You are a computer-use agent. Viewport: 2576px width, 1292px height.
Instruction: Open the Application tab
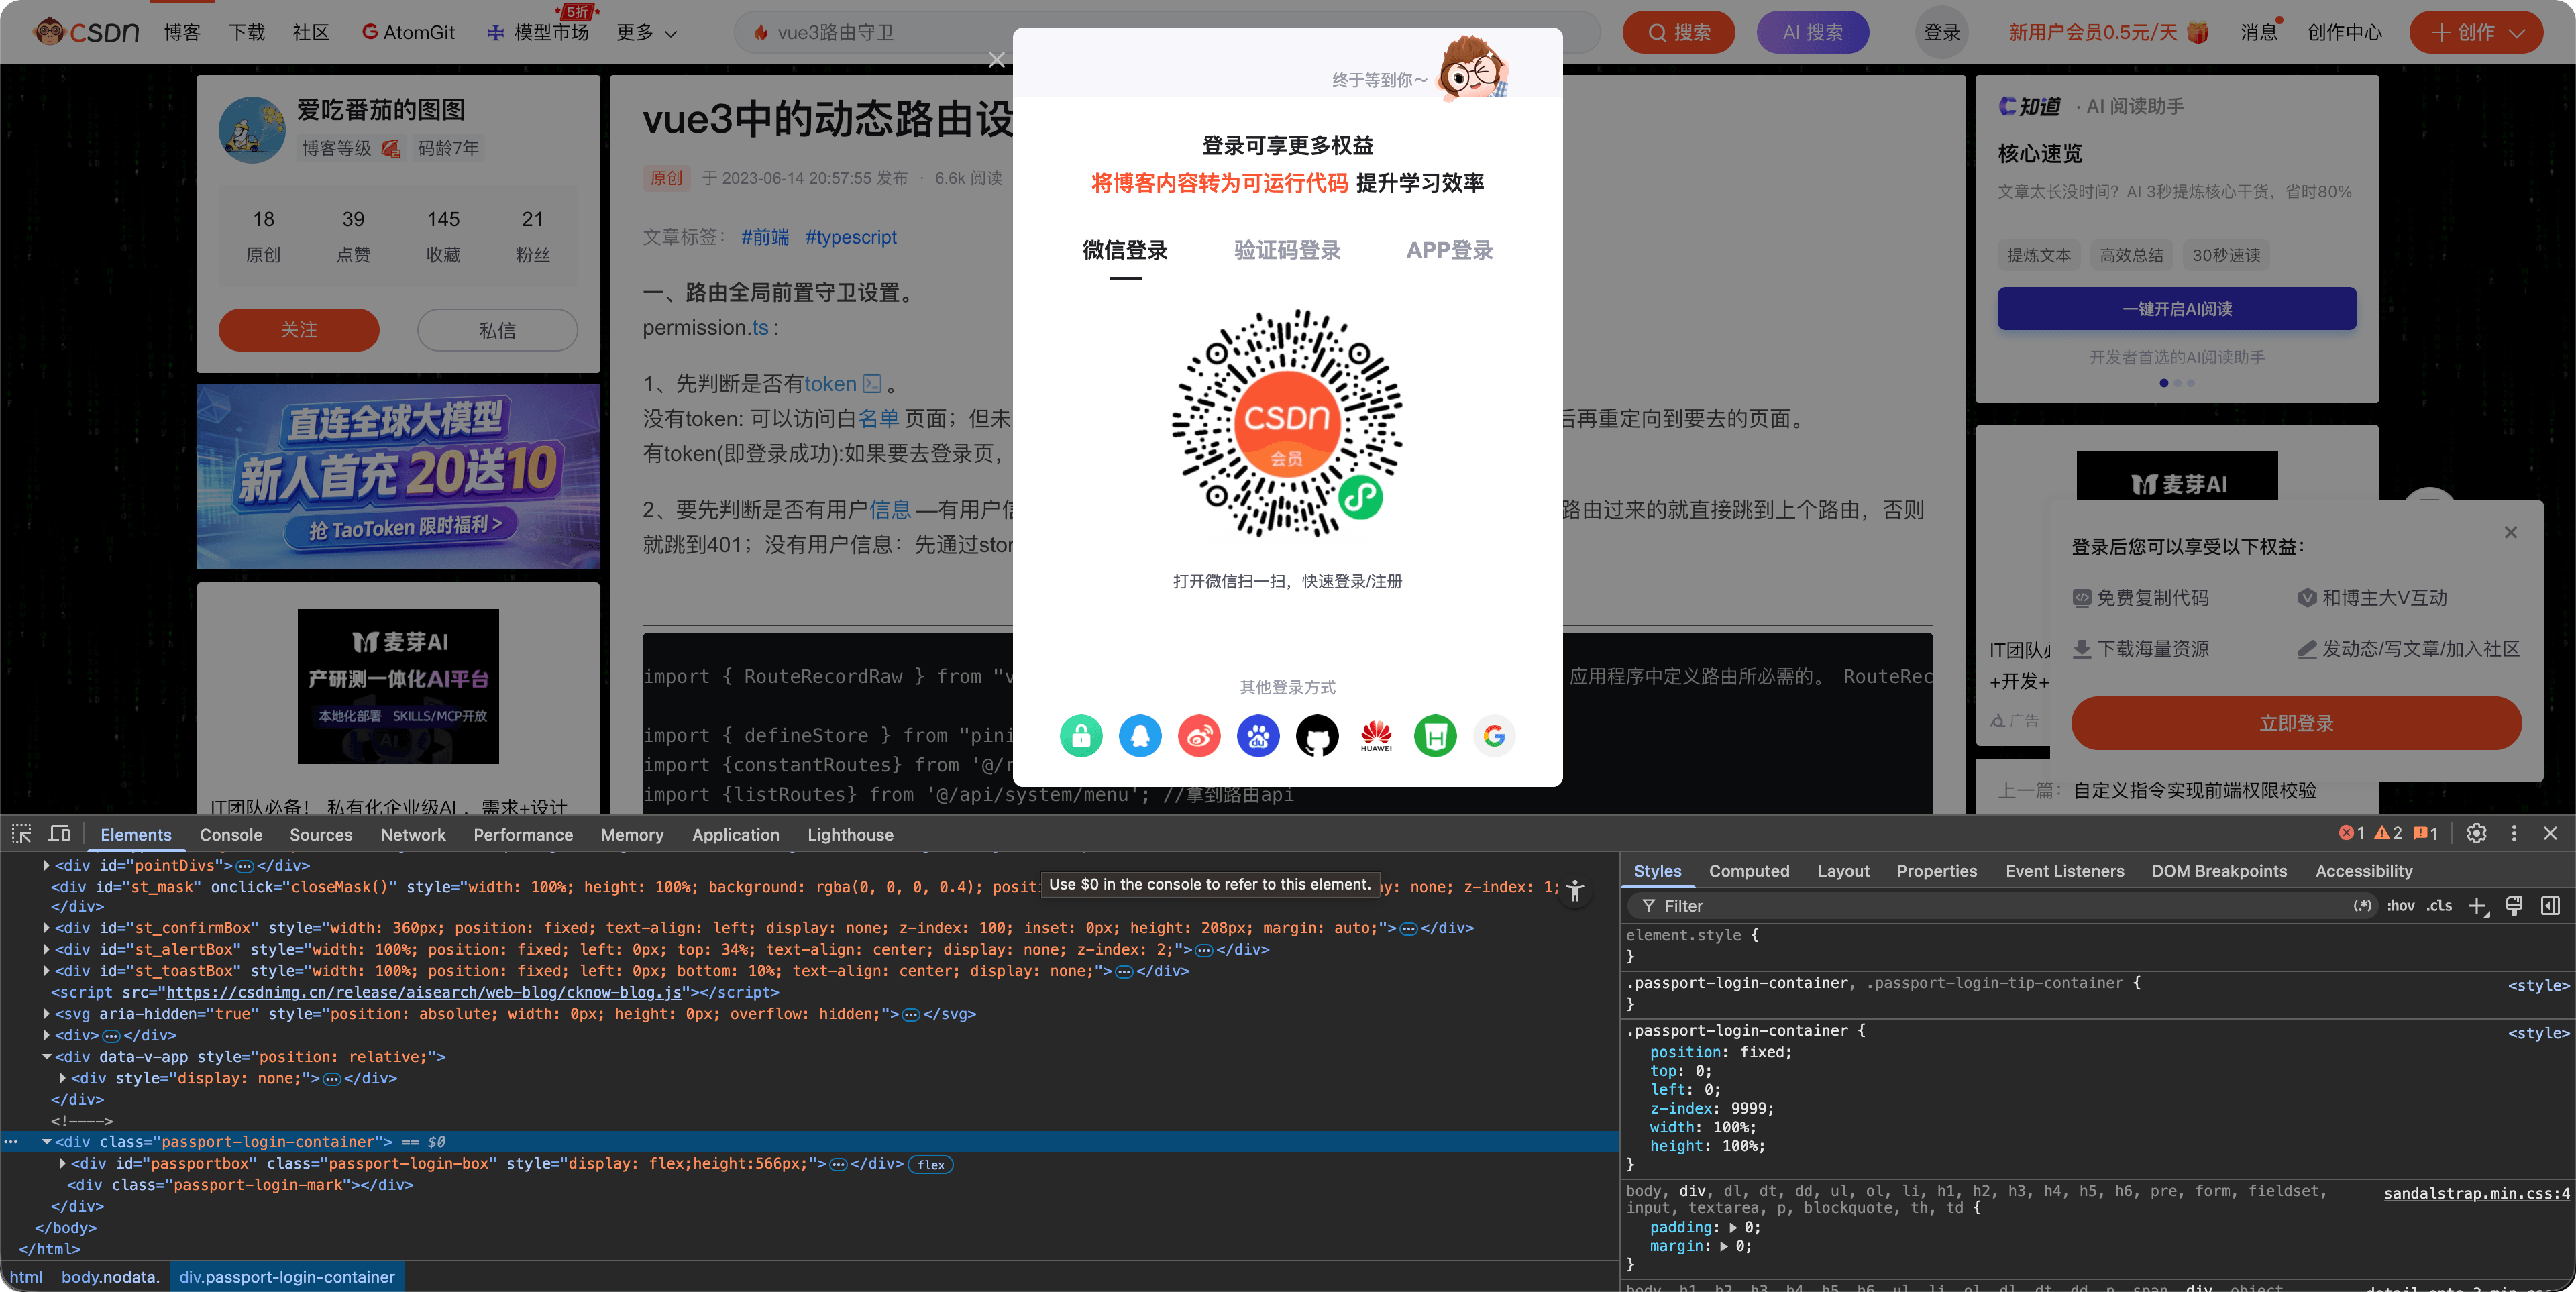(x=735, y=835)
